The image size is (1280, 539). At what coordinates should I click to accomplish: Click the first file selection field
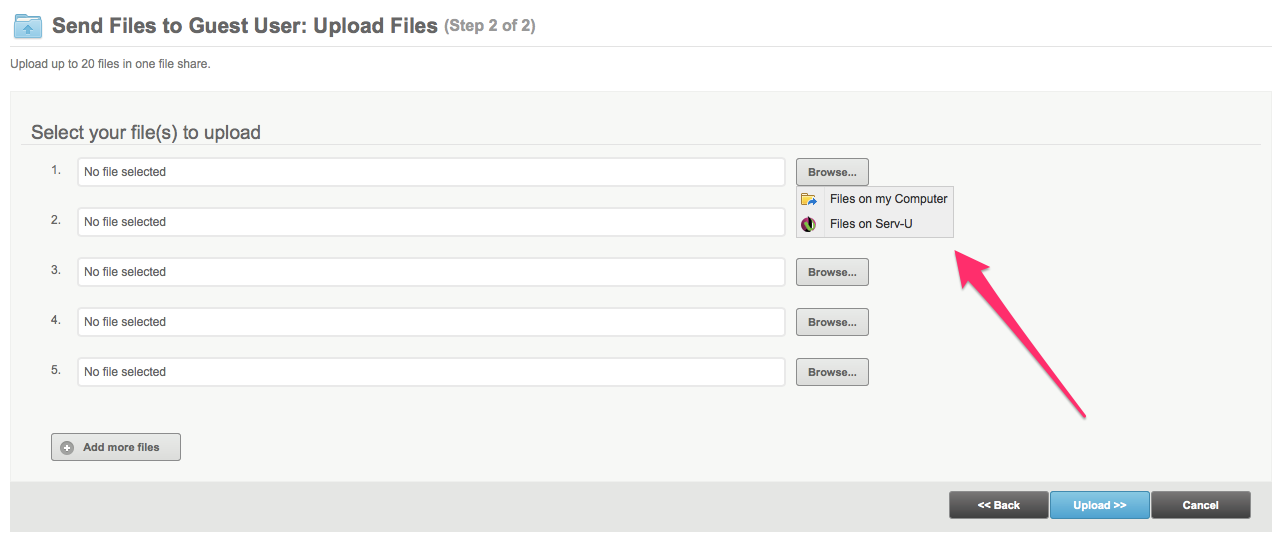coord(431,172)
